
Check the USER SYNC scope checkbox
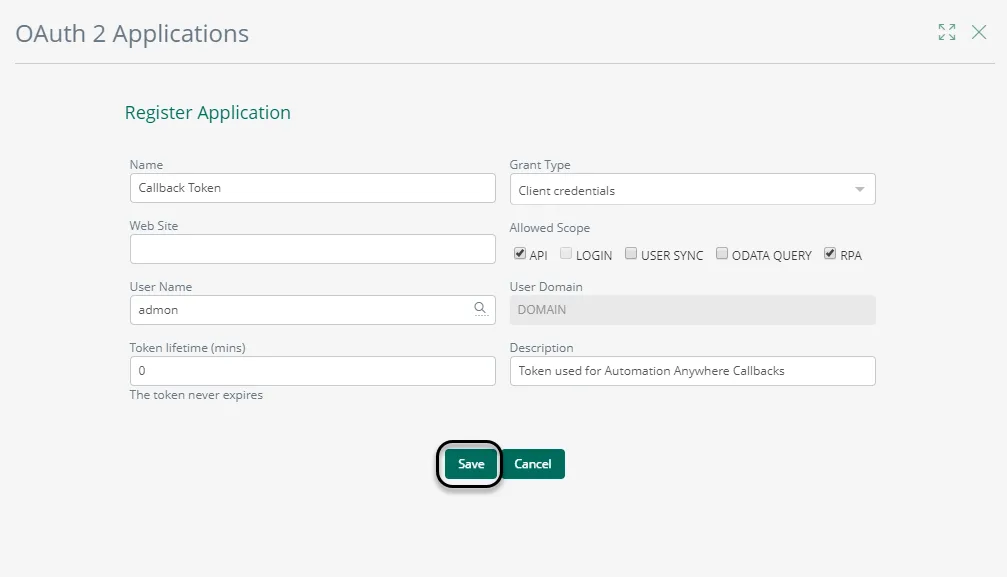pyautogui.click(x=631, y=254)
